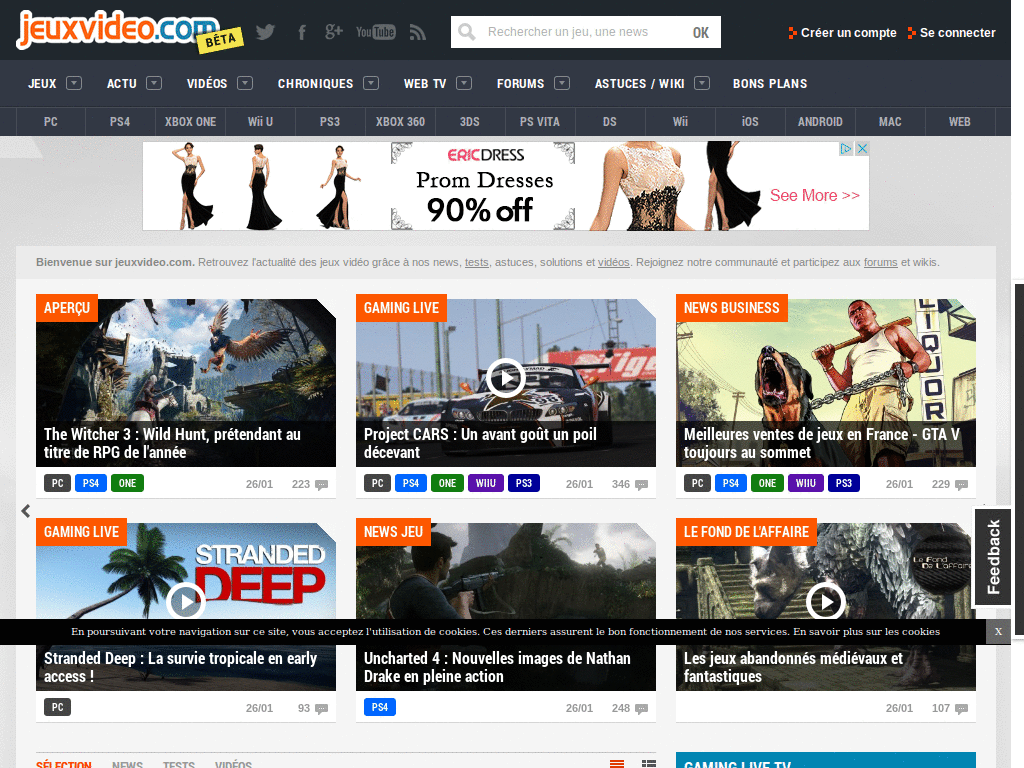Play the Stranded Deep video
The height and width of the screenshot is (768, 1024).
185,601
